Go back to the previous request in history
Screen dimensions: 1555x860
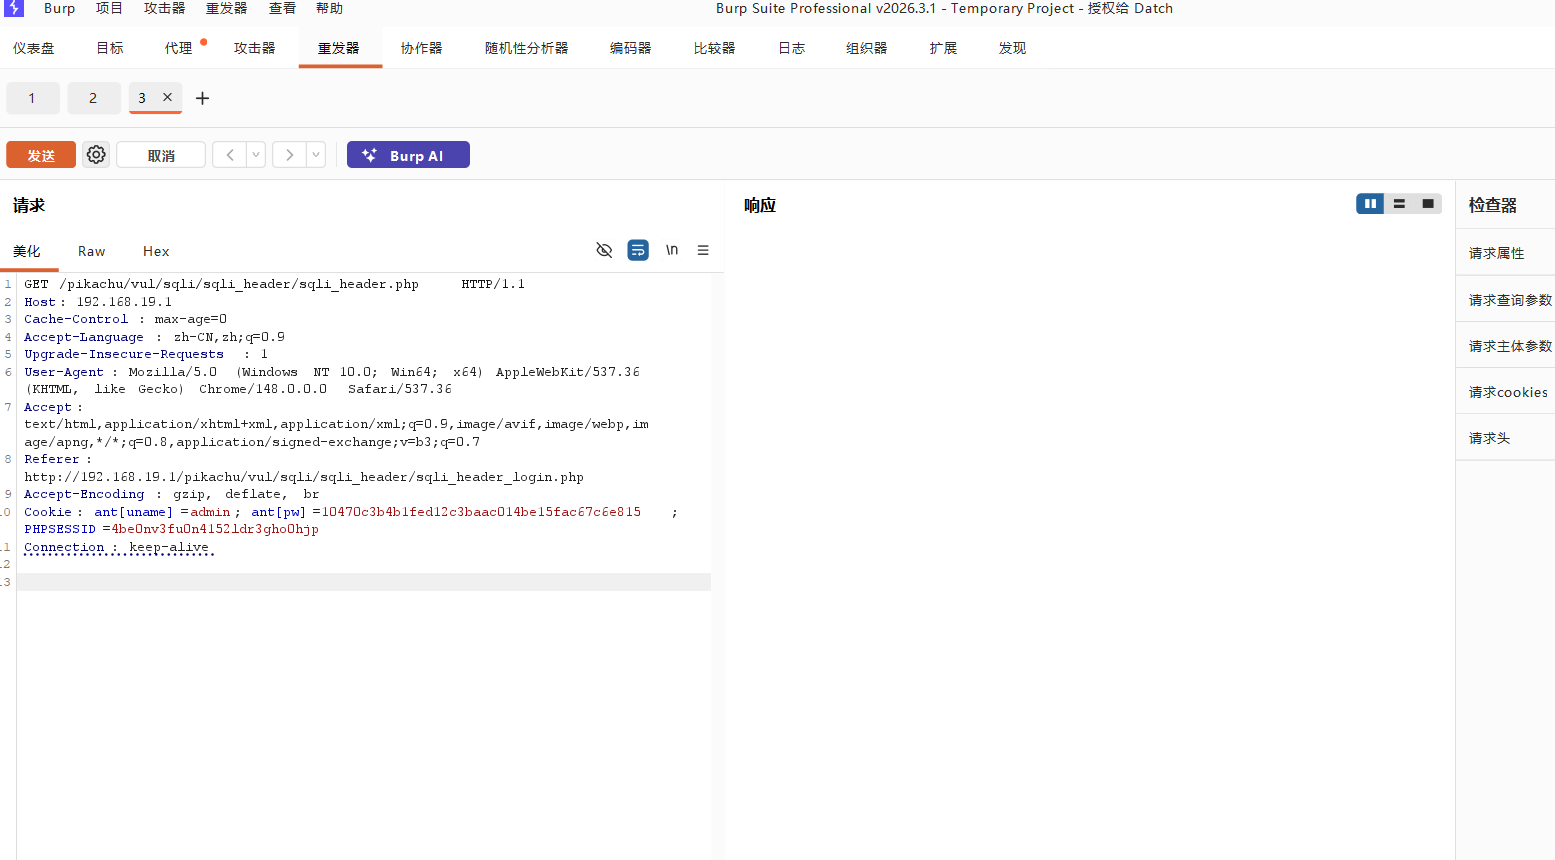(230, 155)
